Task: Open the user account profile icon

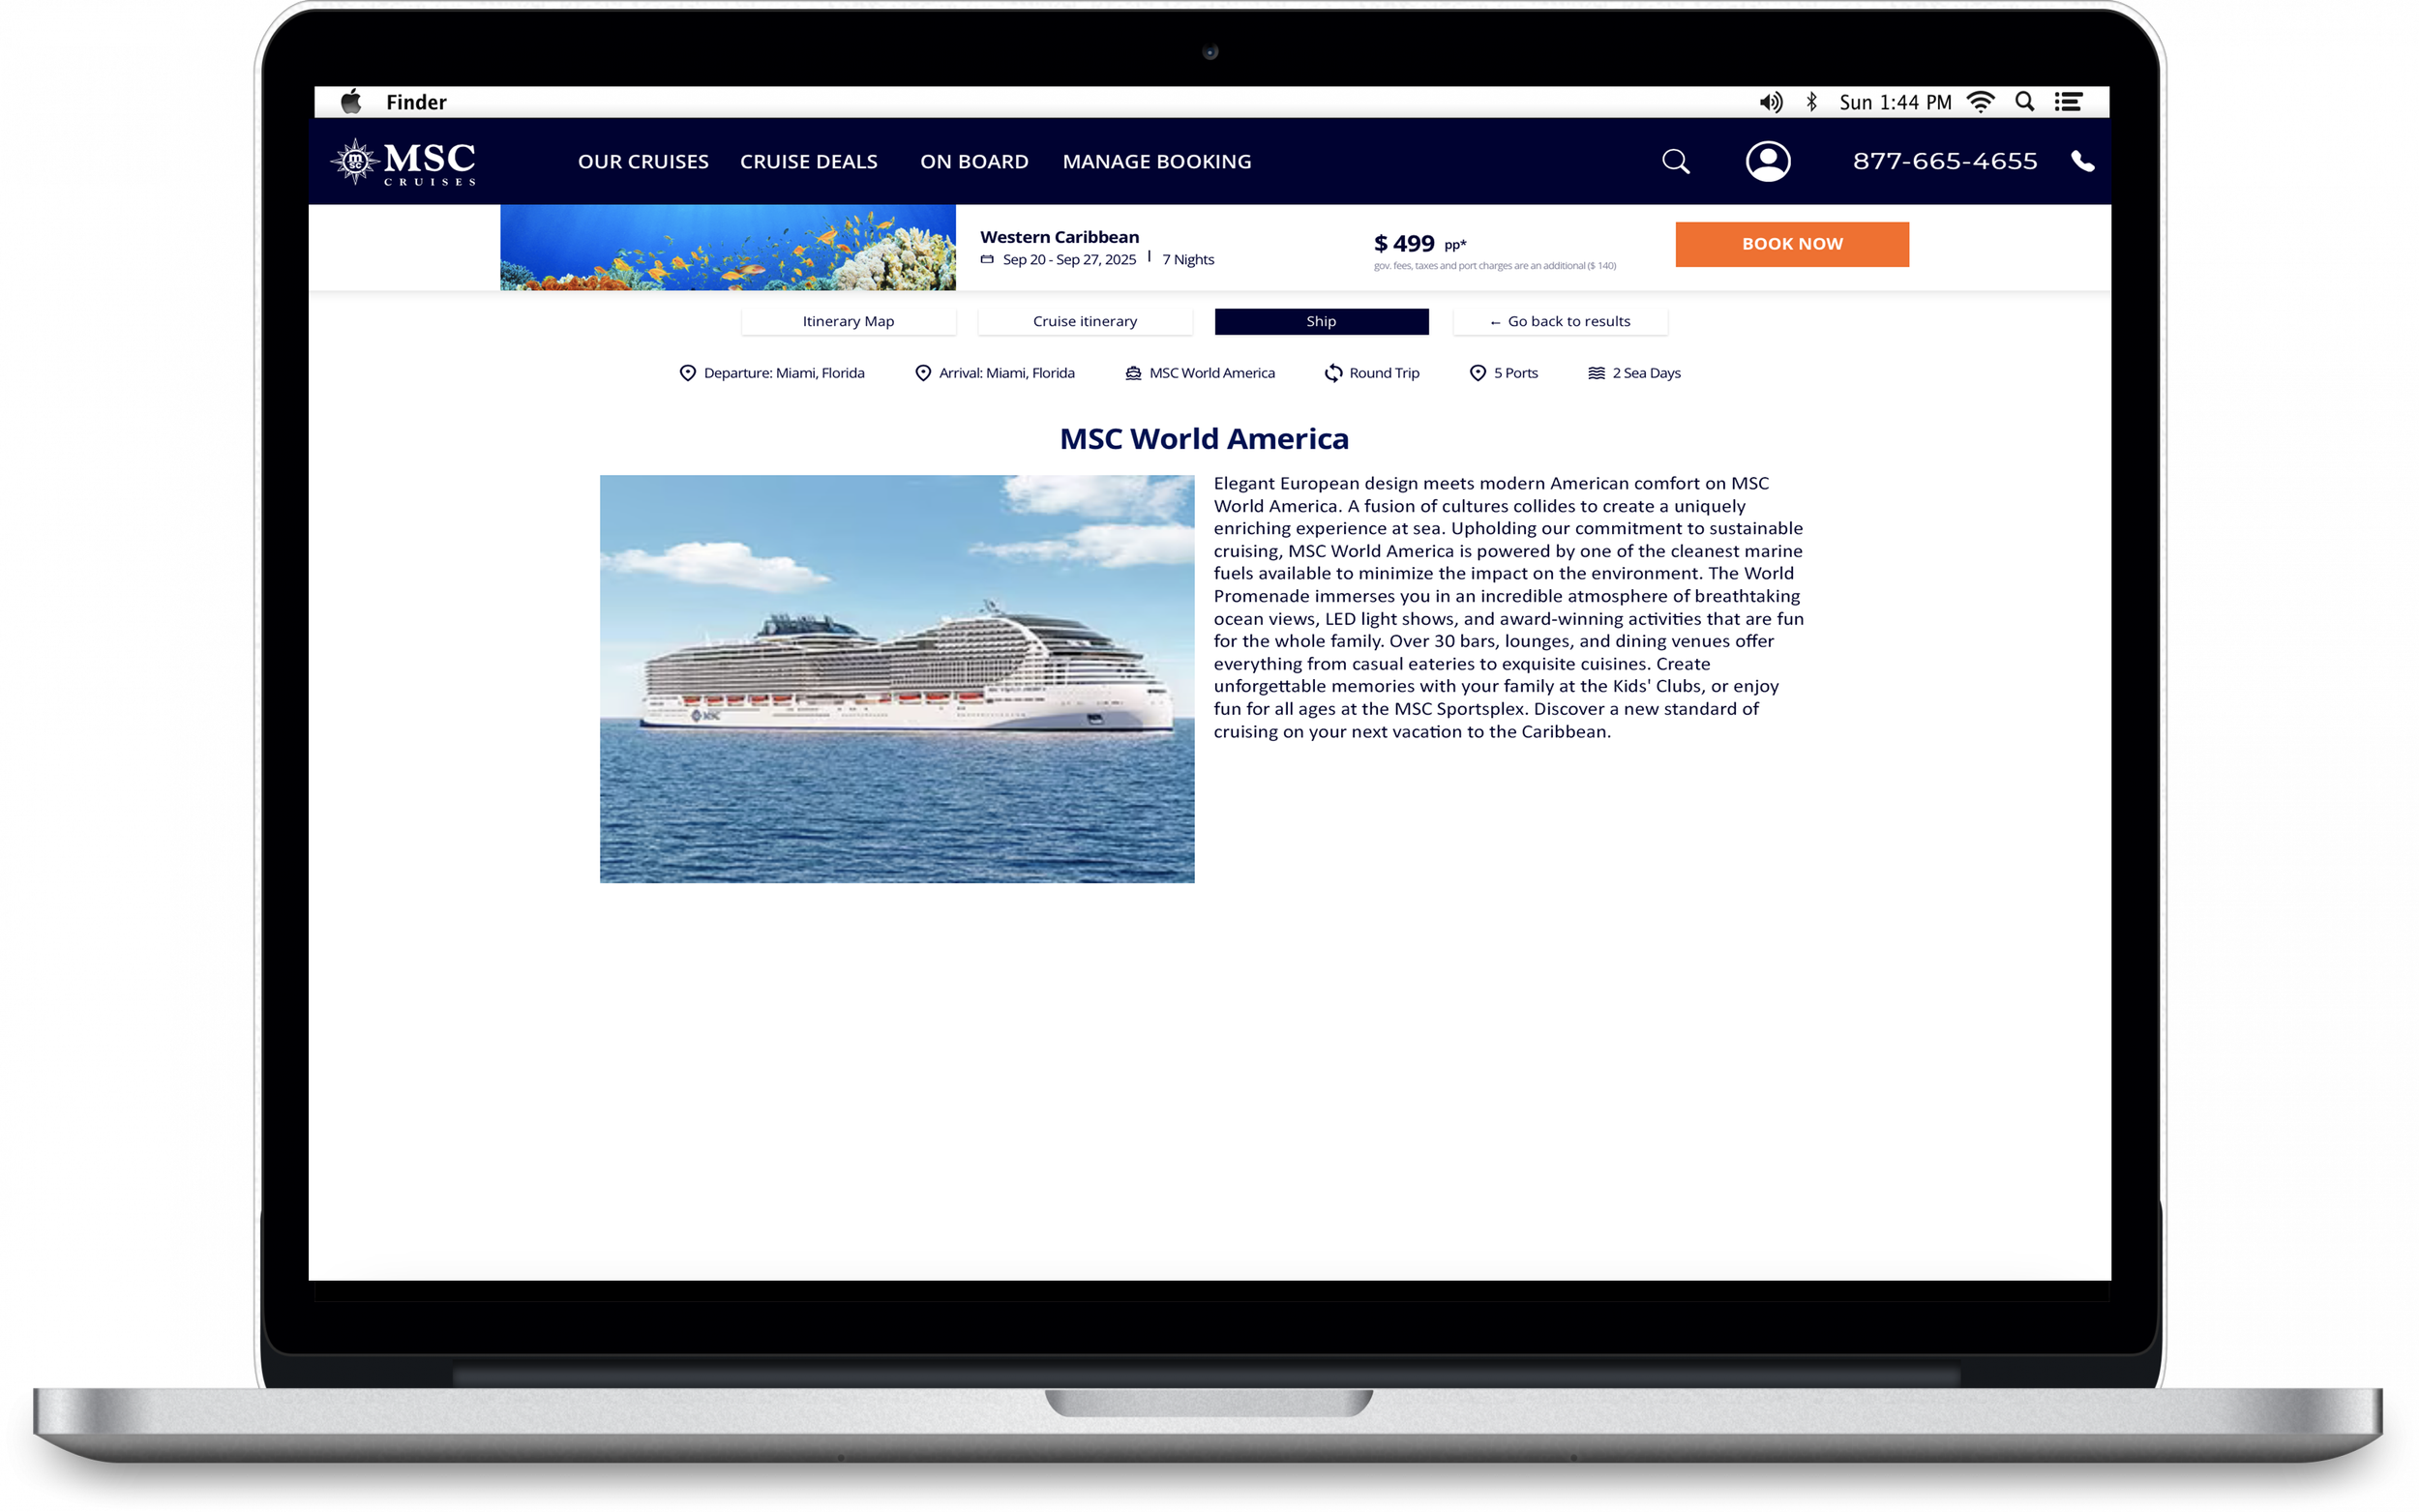Action: click(x=1767, y=161)
